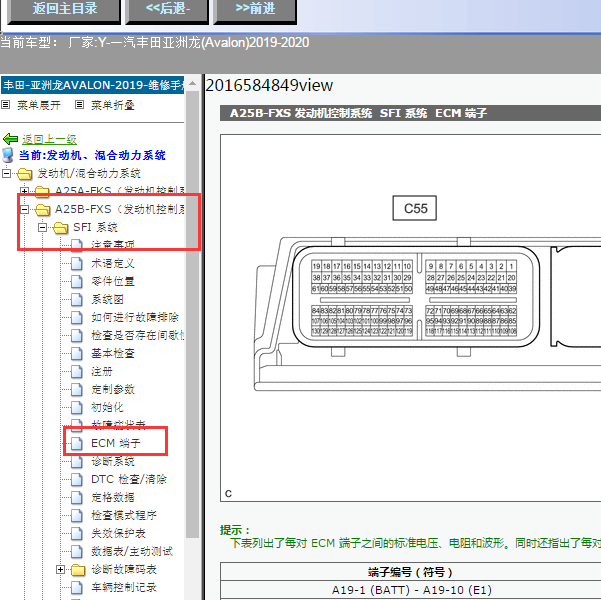Screen dimensions: 601x600
Task: Click the sidebar scrollbar up arrow
Action: [192, 83]
